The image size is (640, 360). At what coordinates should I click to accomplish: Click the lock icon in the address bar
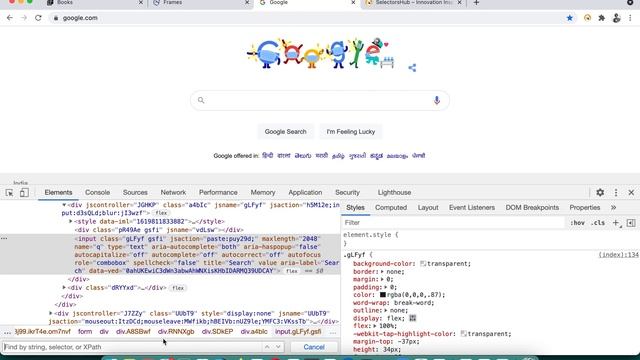[x=56, y=18]
